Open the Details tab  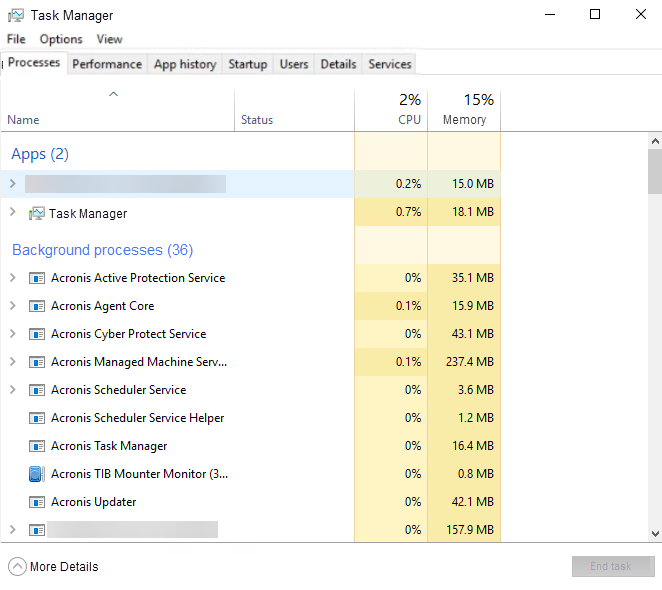338,64
